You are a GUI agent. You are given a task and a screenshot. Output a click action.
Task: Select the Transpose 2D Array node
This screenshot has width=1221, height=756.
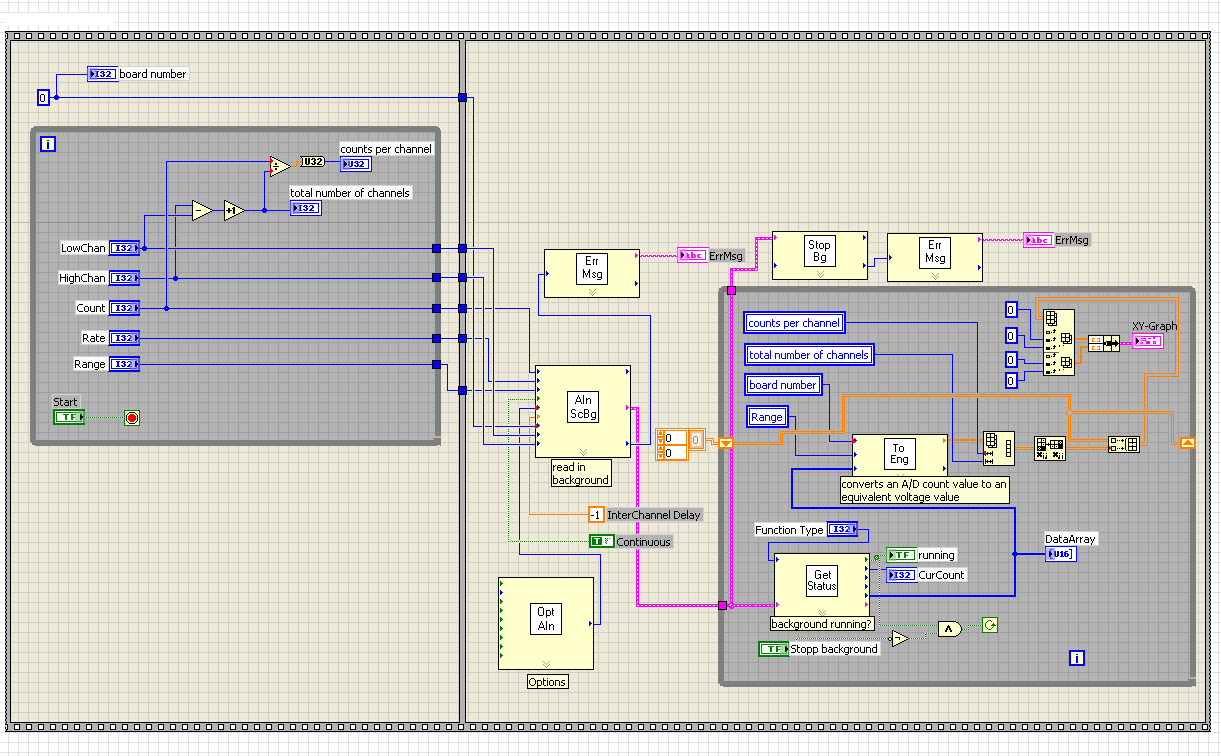click(1050, 447)
